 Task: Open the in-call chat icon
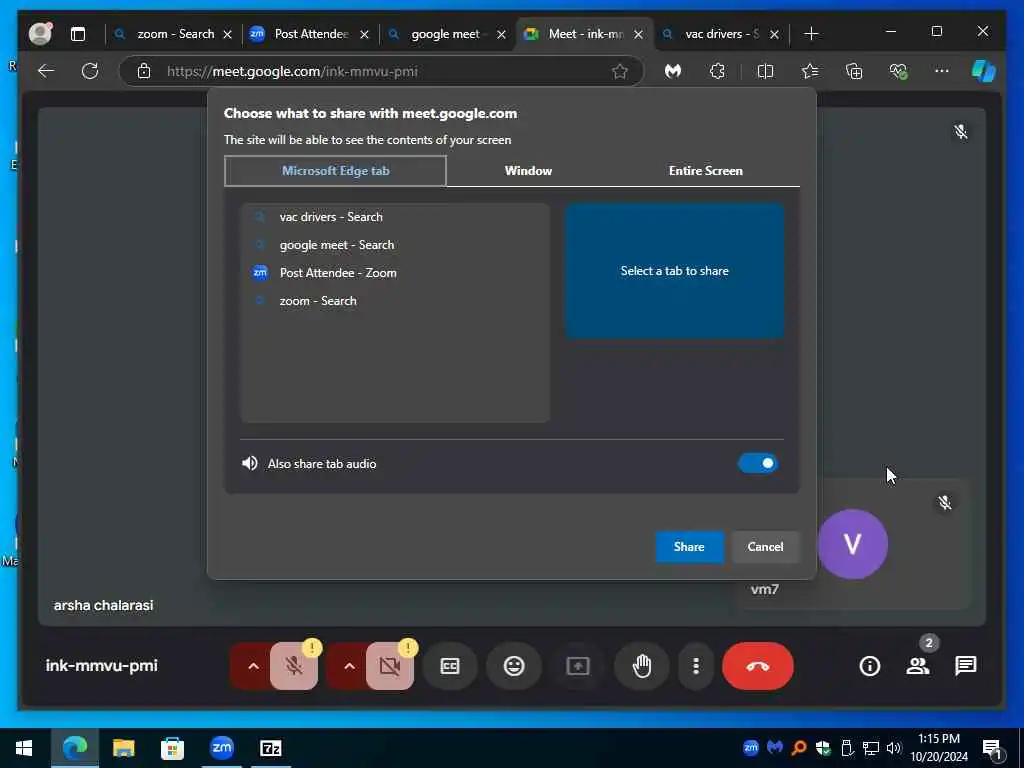[965, 666]
